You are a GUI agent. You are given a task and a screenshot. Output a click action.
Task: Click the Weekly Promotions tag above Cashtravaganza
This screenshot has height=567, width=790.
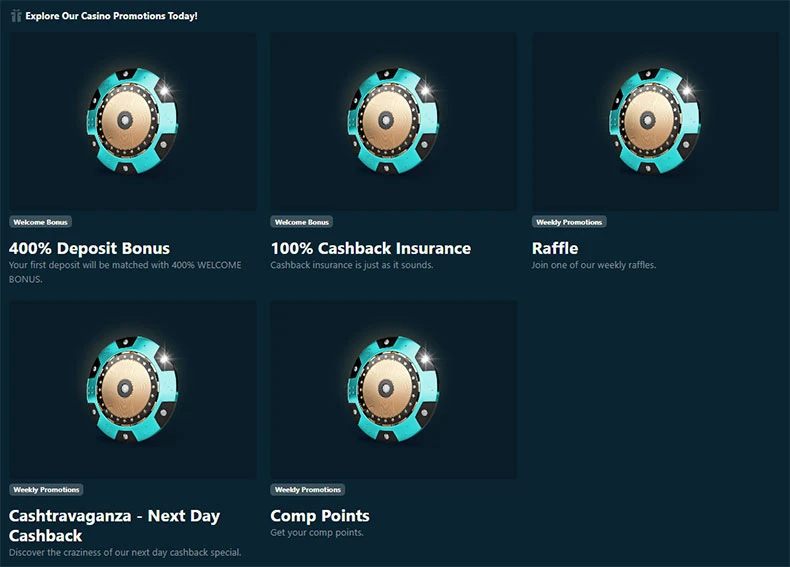[46, 489]
